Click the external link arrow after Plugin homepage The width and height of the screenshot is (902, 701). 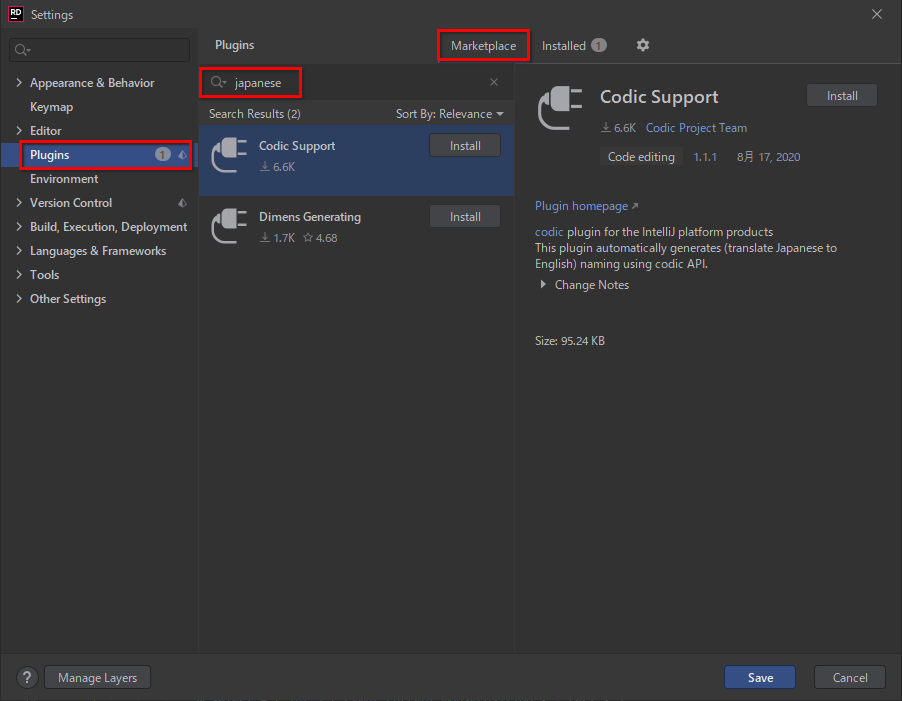coord(635,206)
